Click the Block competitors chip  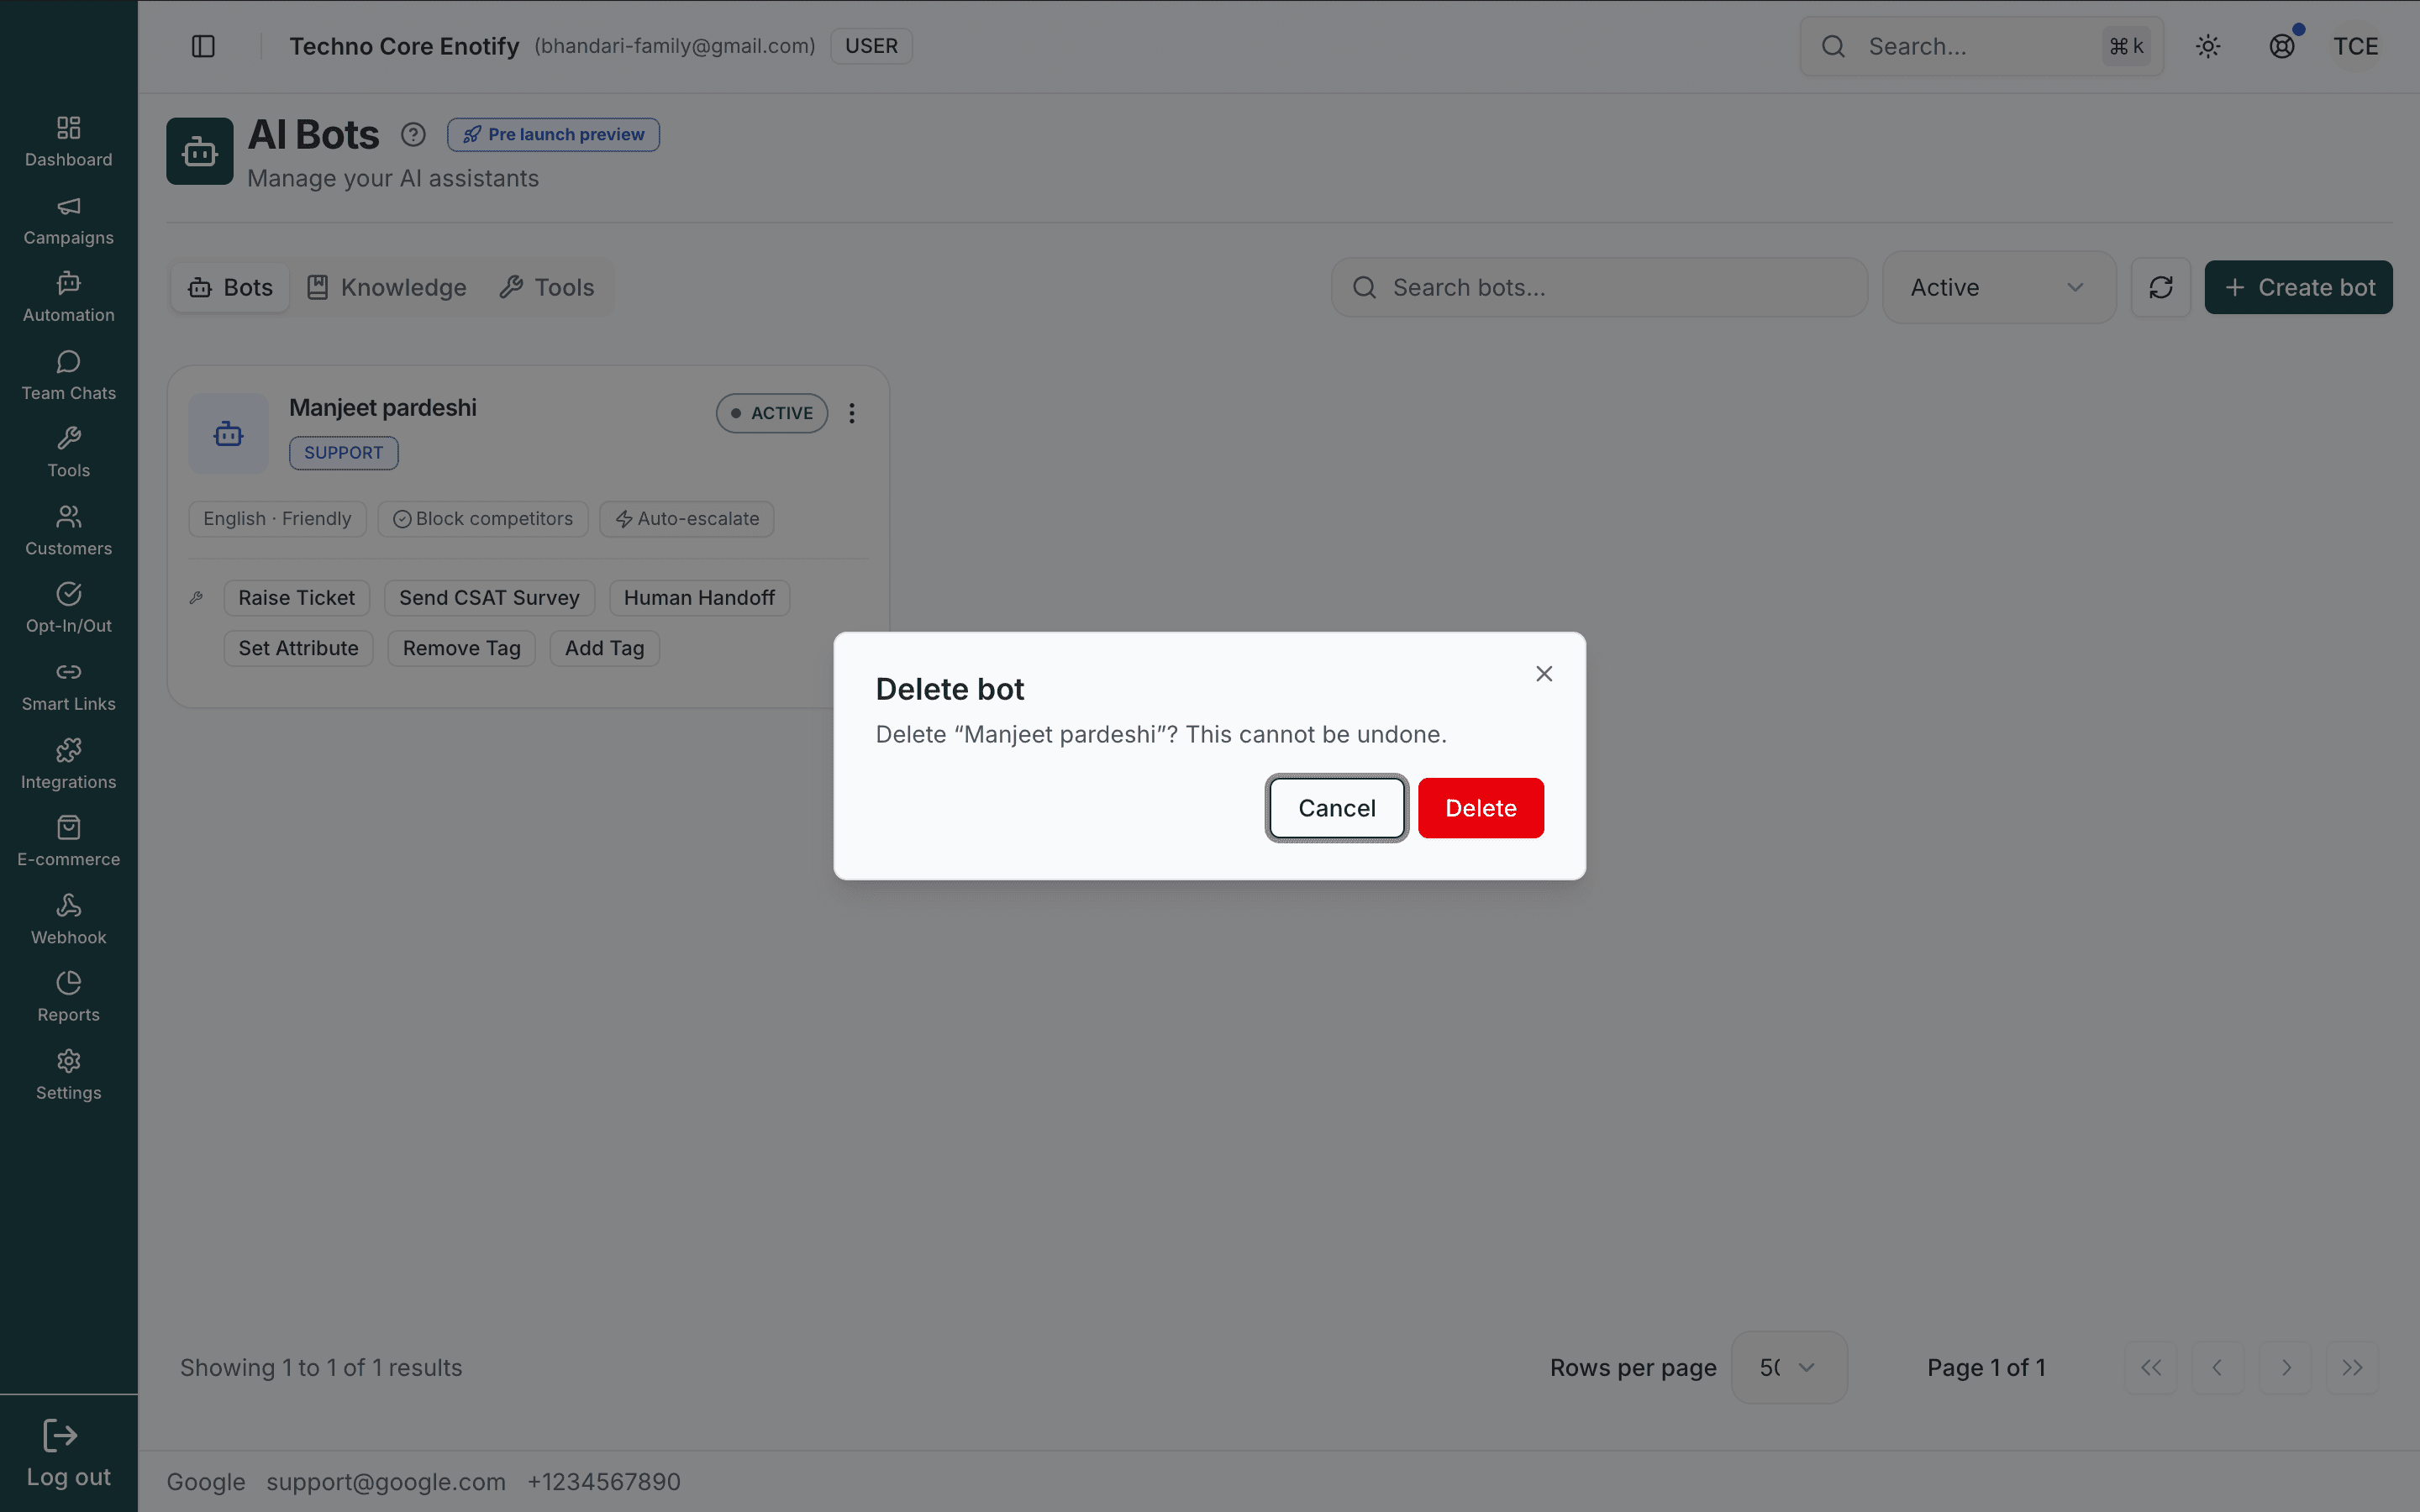[x=483, y=519]
